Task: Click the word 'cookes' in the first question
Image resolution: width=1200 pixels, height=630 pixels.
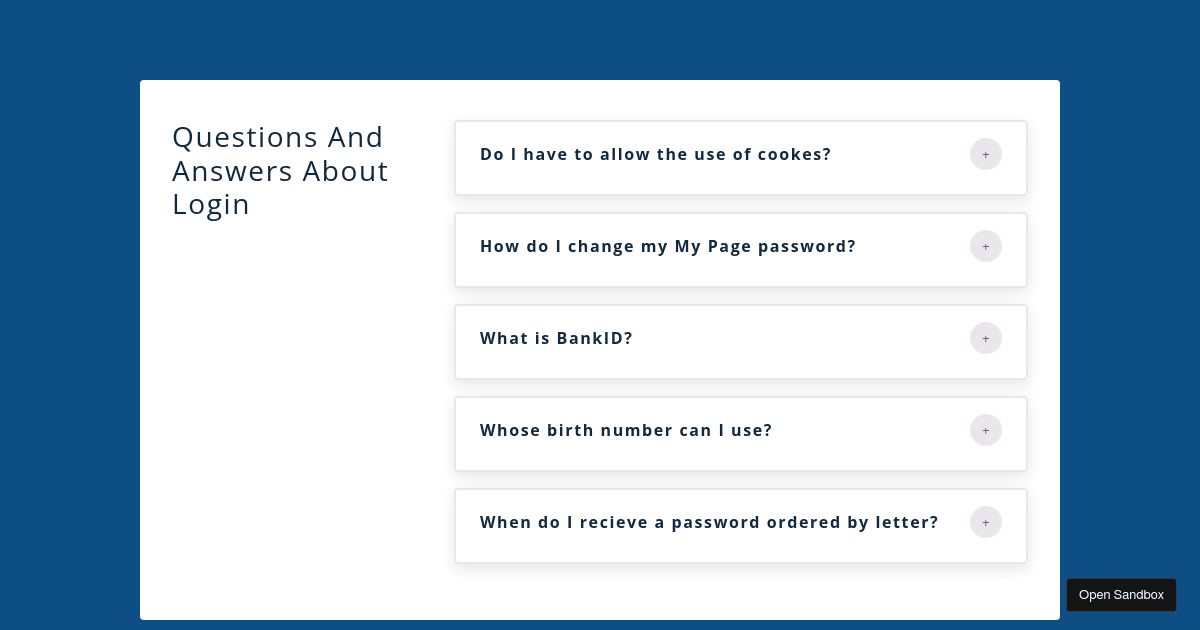Action: [x=789, y=154]
